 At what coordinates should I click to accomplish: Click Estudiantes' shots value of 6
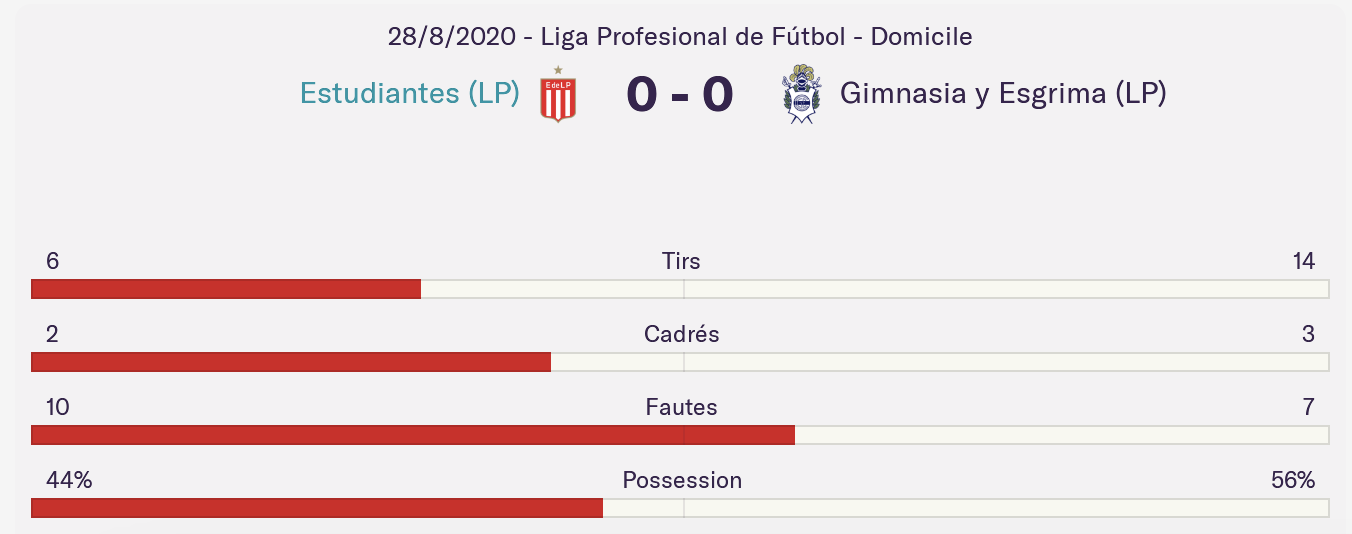(53, 262)
